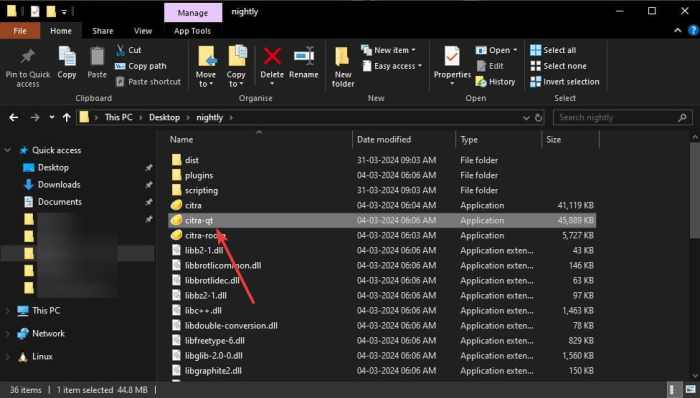
Task: Click Select all in ribbon
Action: 553,50
